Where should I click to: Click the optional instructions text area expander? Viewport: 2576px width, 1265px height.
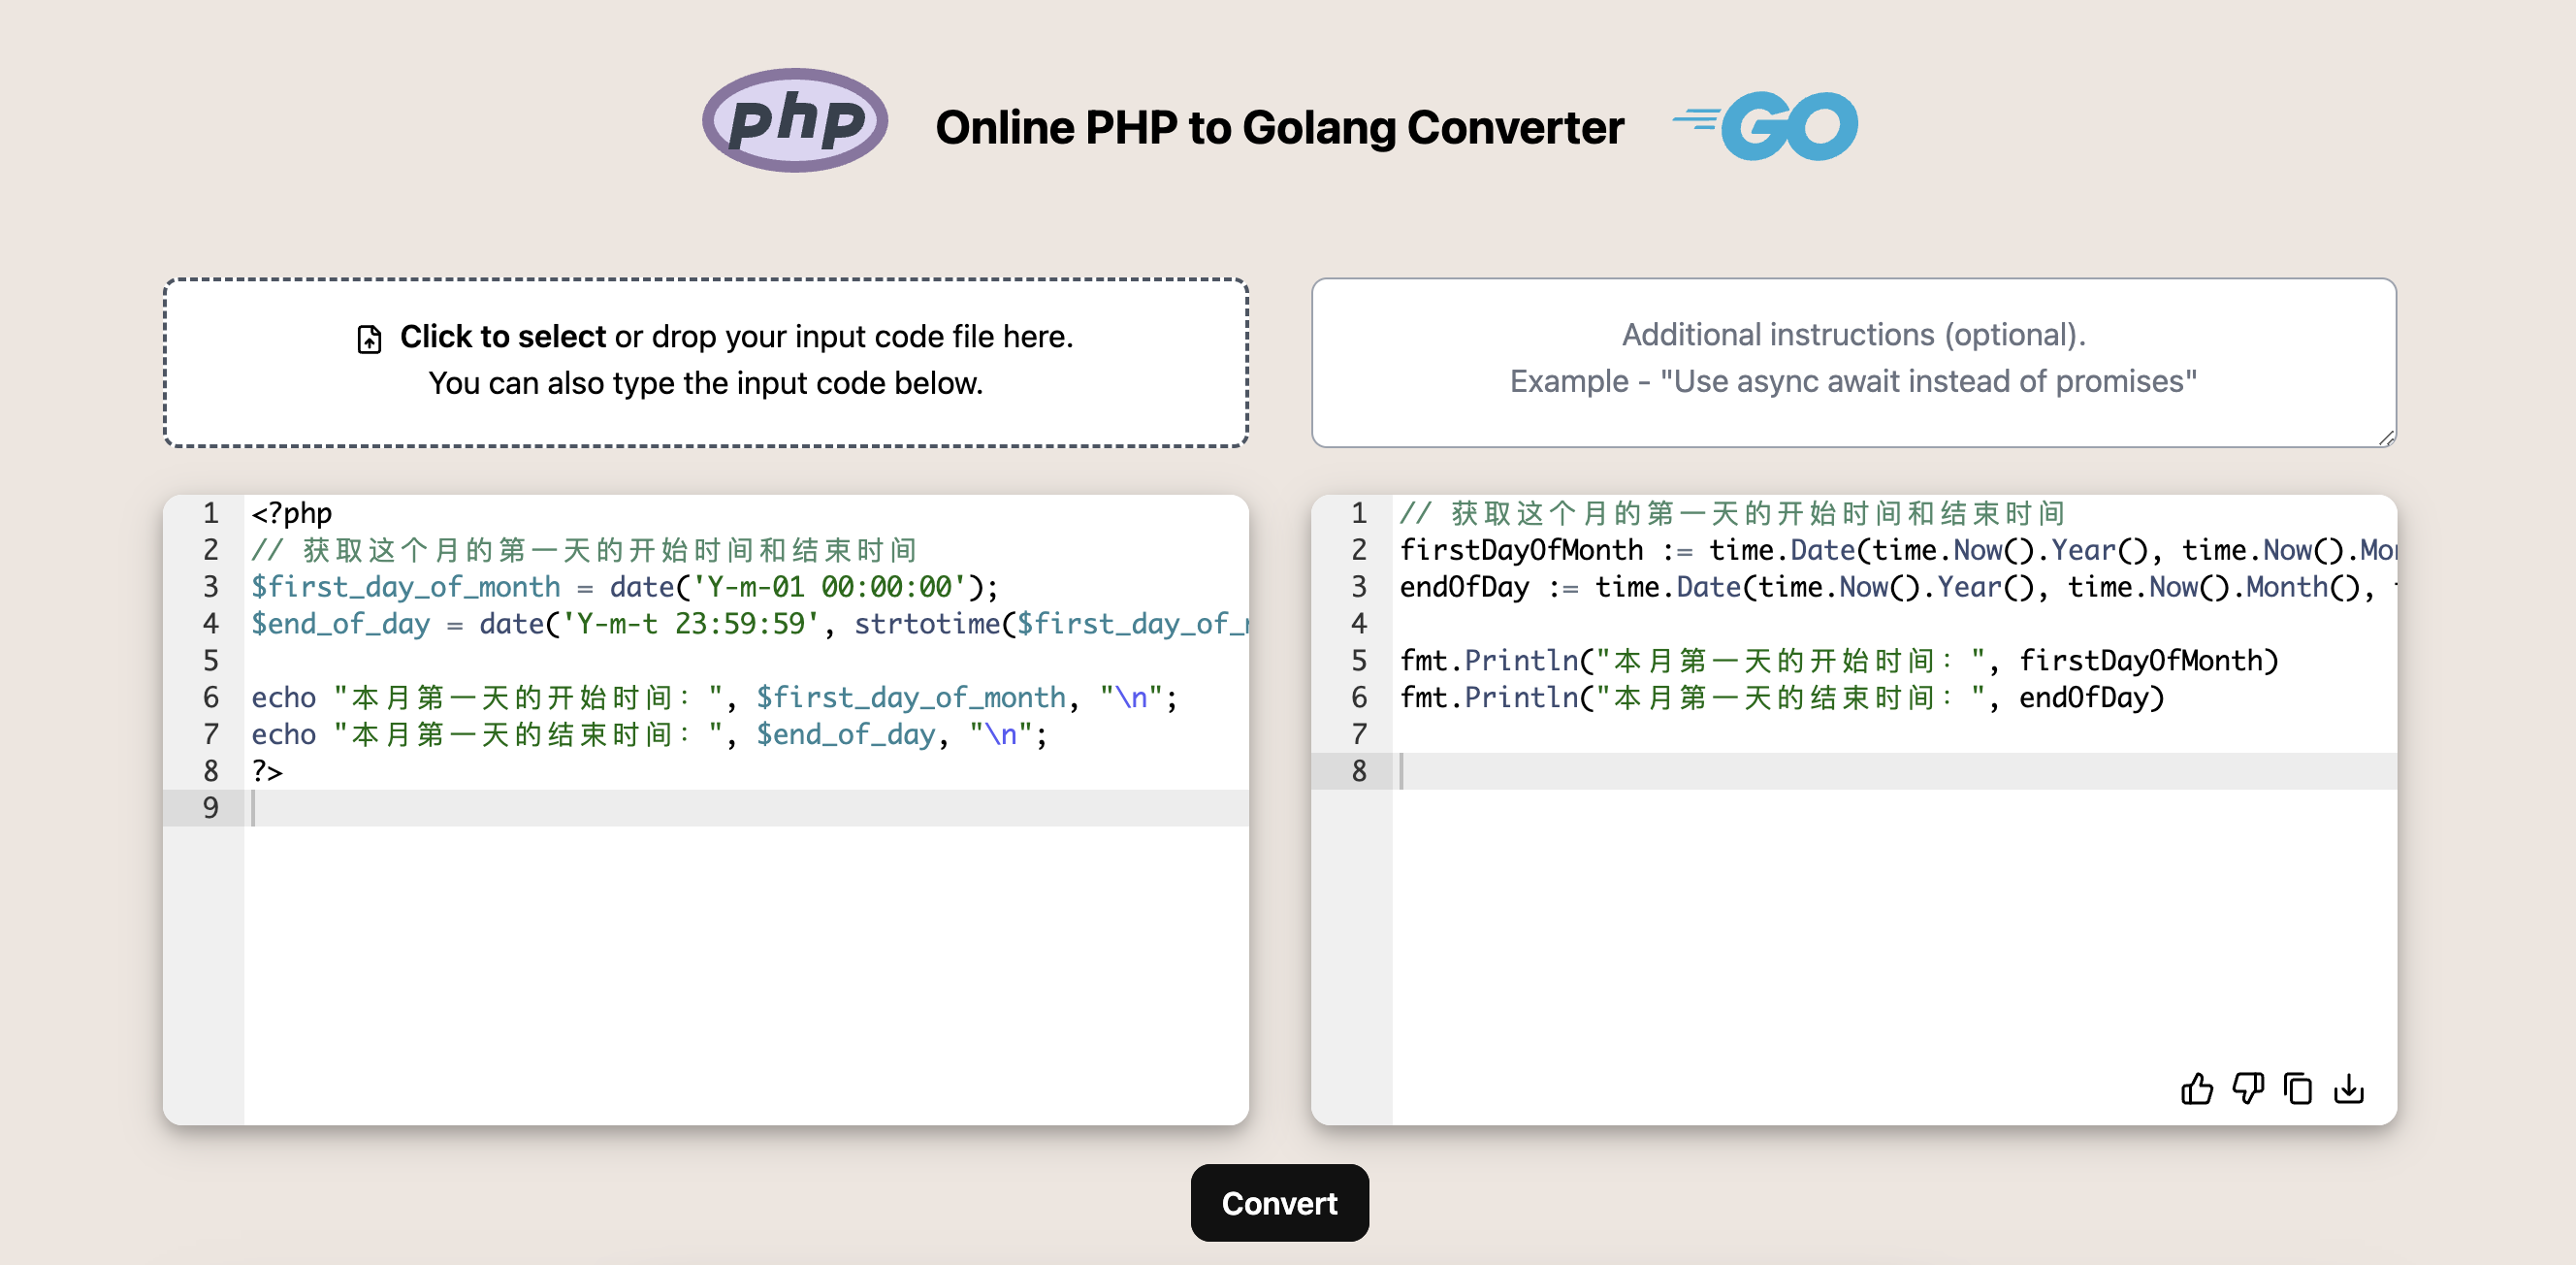click(2386, 438)
